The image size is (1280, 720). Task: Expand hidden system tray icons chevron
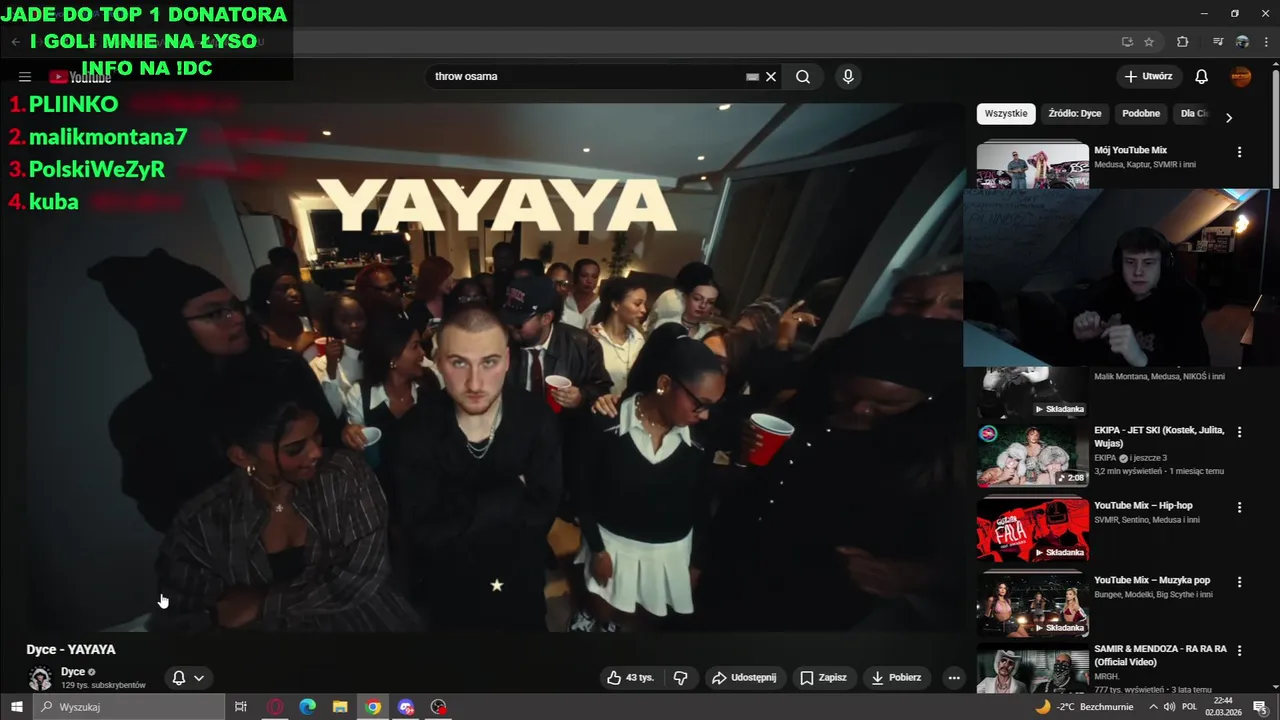[x=1153, y=707]
